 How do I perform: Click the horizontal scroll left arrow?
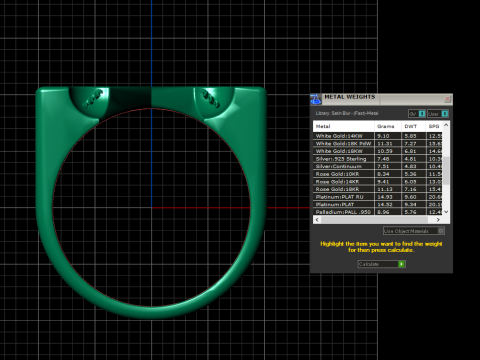317,220
